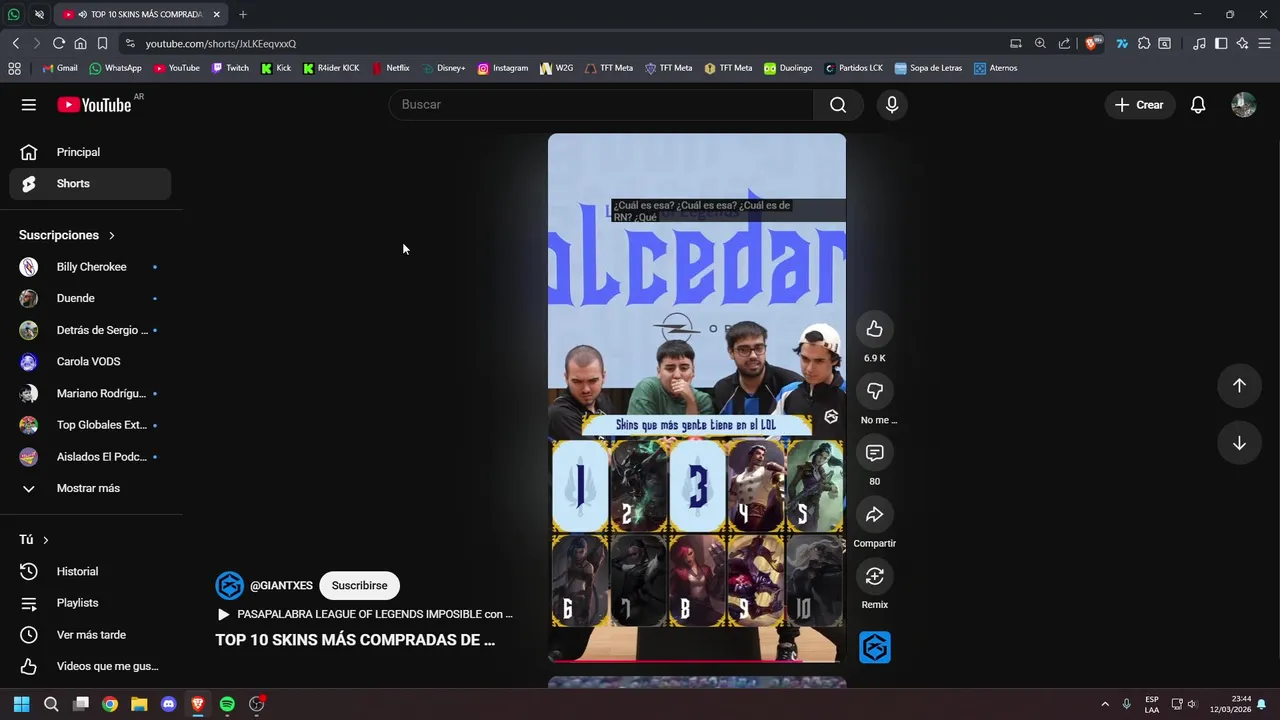Navigate back in browser history

[x=16, y=43]
